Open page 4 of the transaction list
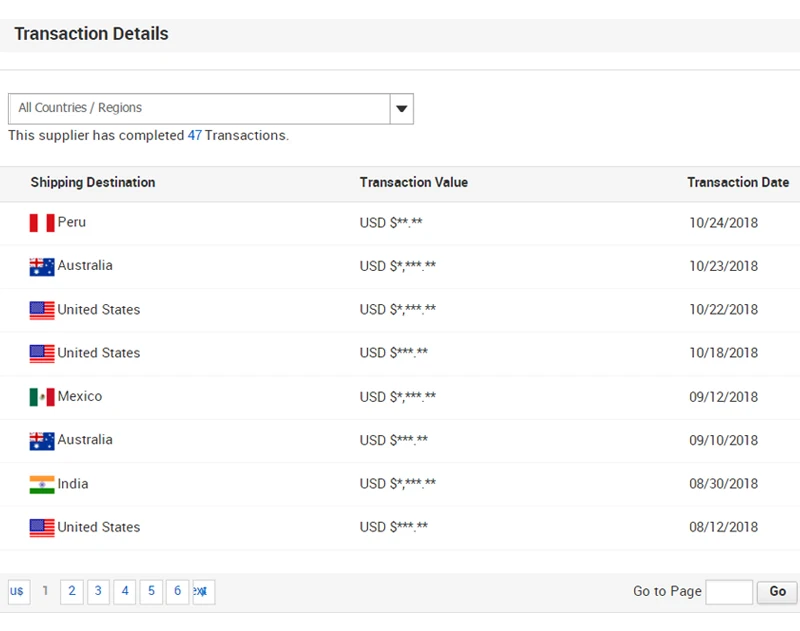Screen dimensions: 800x631 125,592
